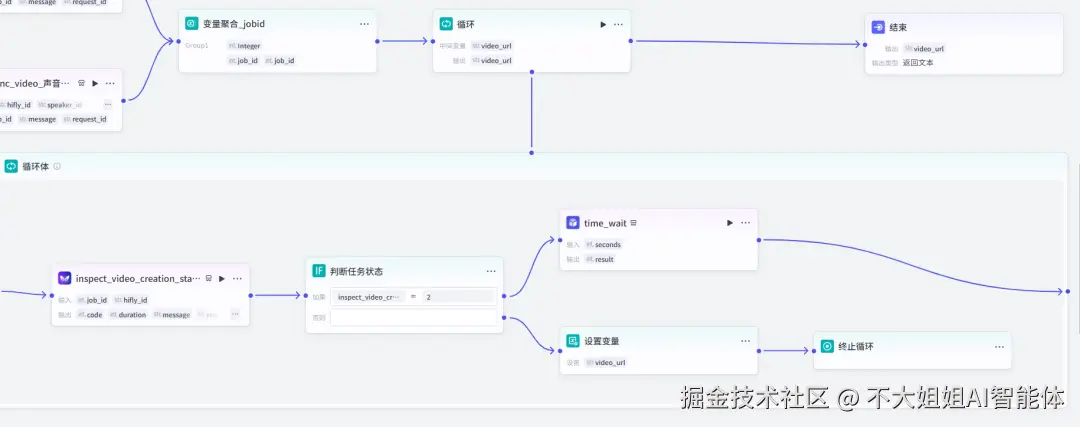Screen dimensions: 1080x427
Task: Click the 循环 node's loop icon
Action: point(446,24)
